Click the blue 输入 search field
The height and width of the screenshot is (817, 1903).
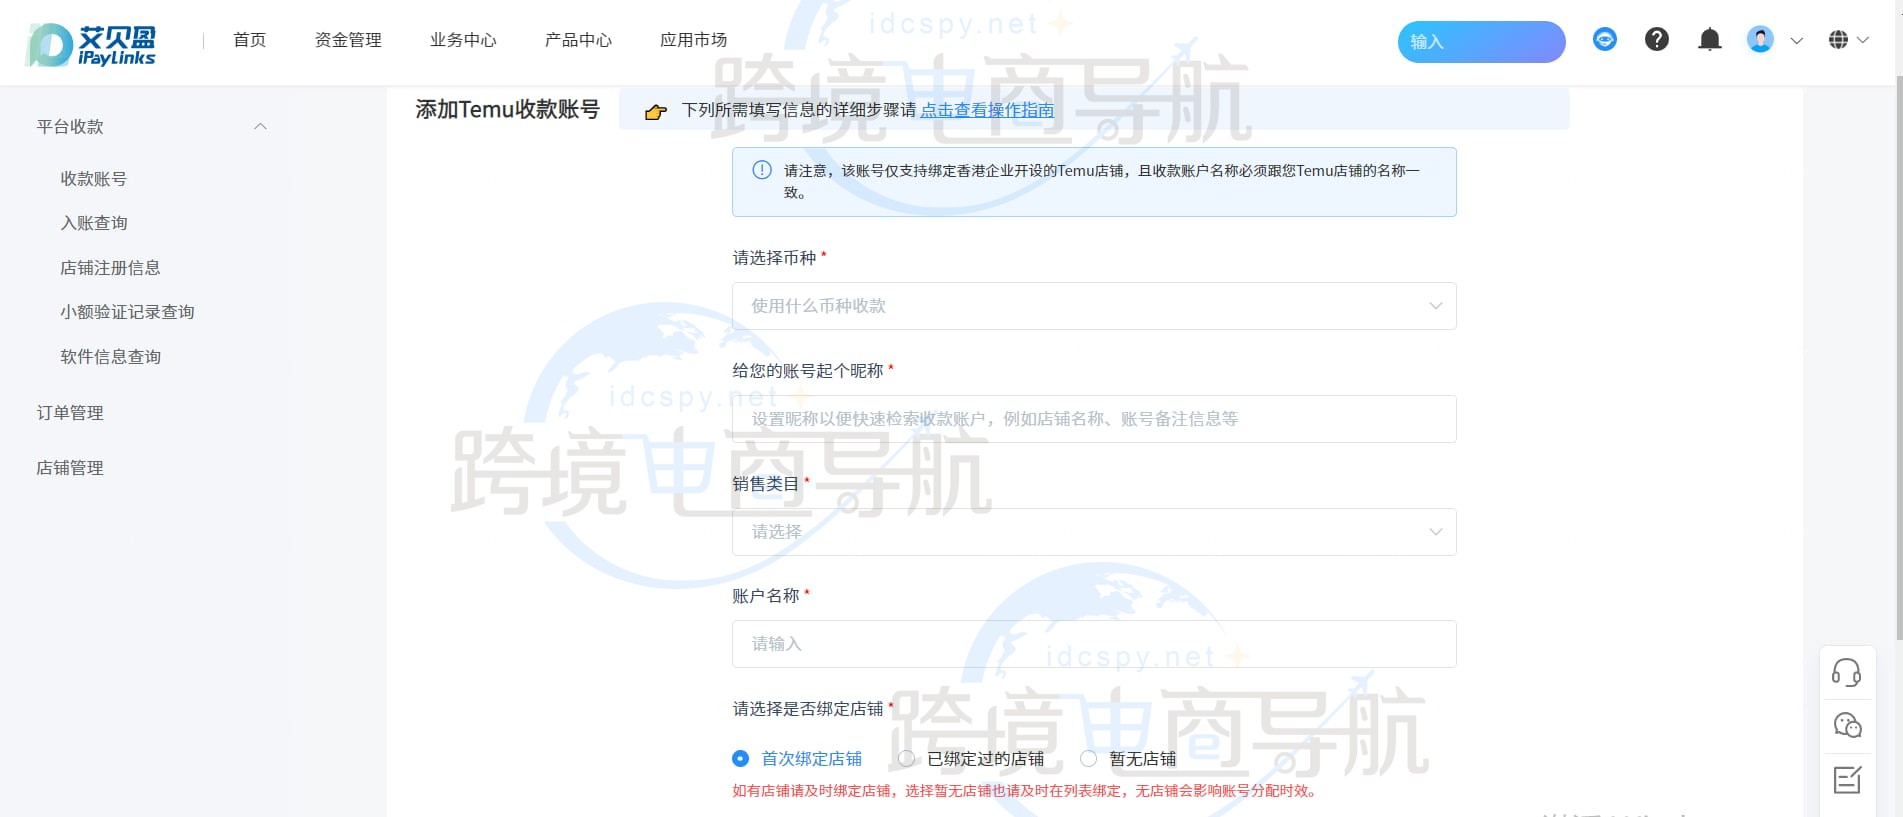click(x=1481, y=42)
